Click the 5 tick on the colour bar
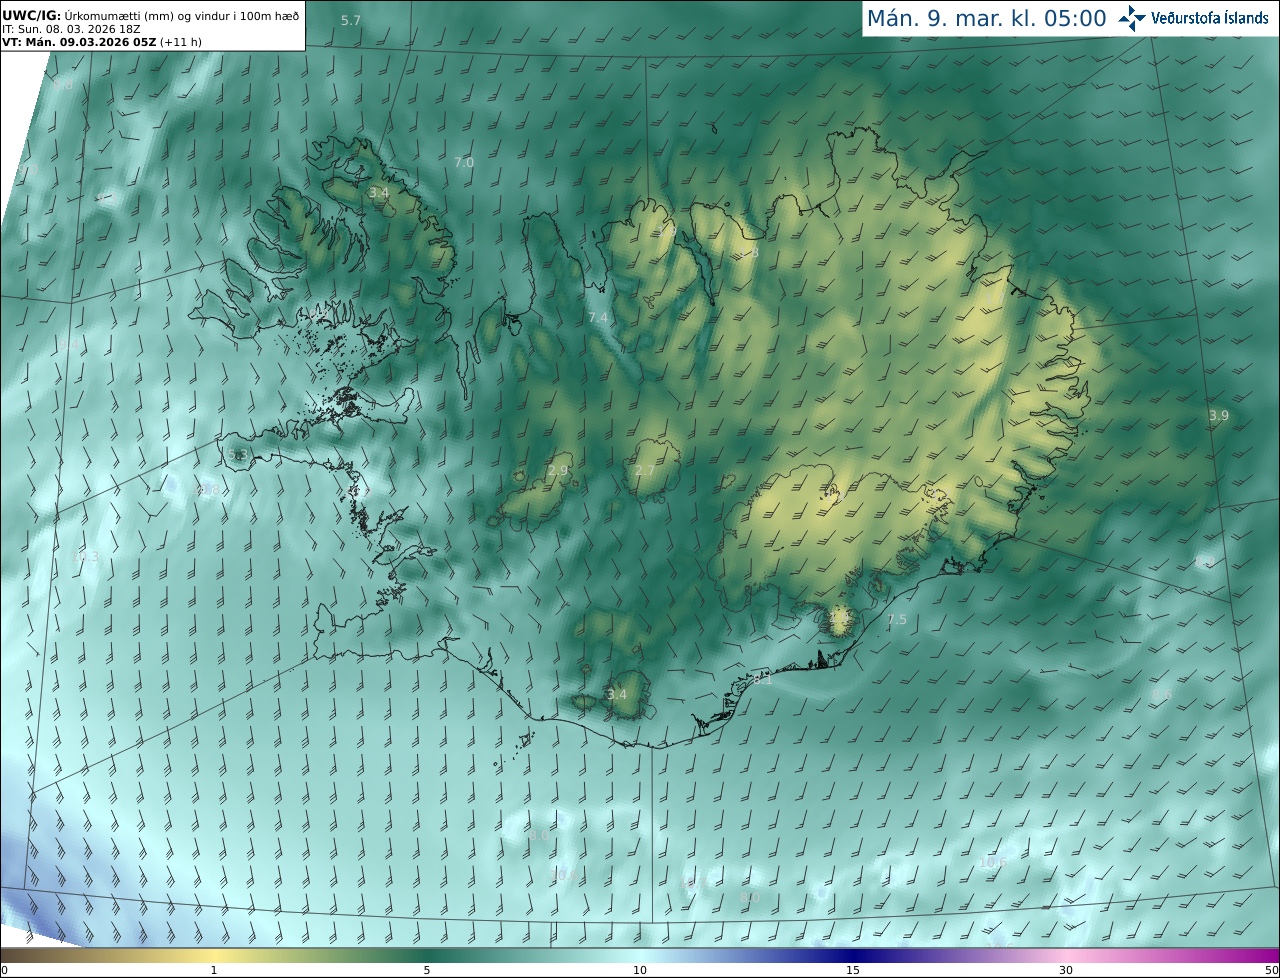The width and height of the screenshot is (1280, 978). pyautogui.click(x=427, y=970)
